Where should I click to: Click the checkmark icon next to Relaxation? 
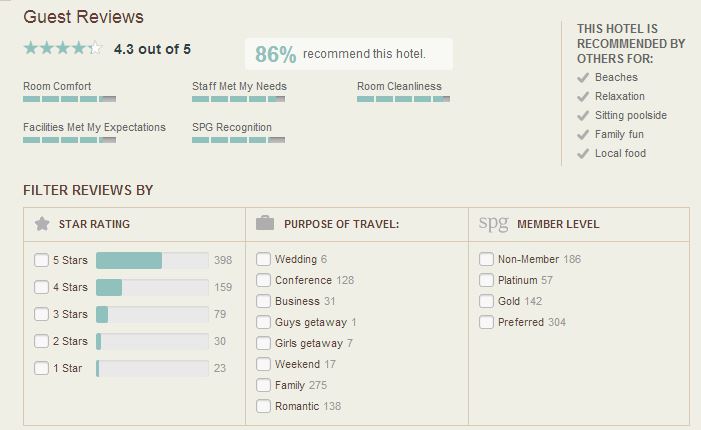583,97
